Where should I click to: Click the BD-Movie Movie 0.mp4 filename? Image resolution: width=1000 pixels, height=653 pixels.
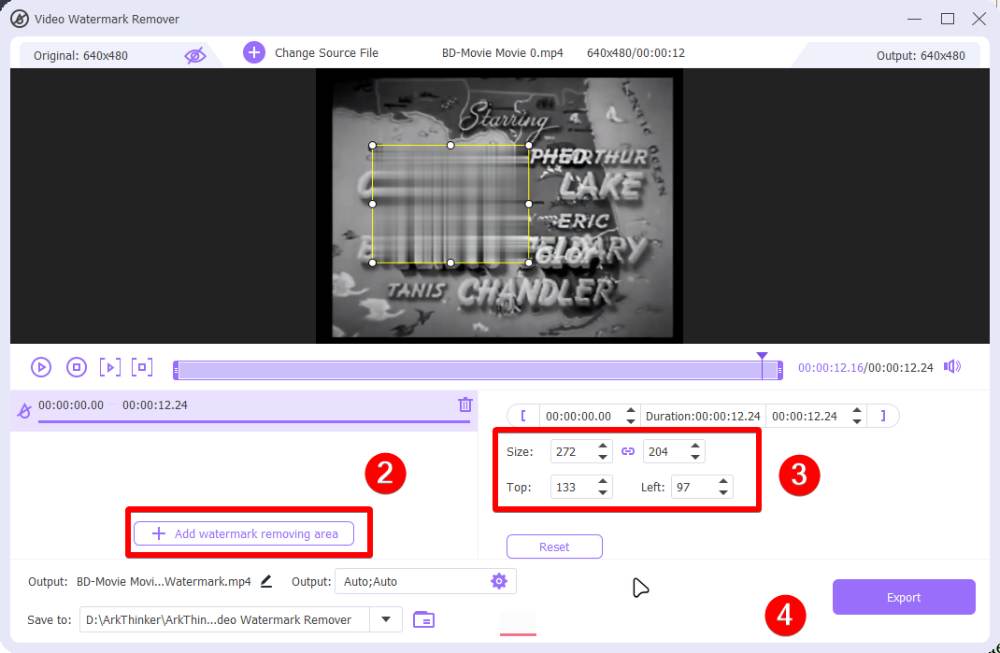(x=503, y=53)
